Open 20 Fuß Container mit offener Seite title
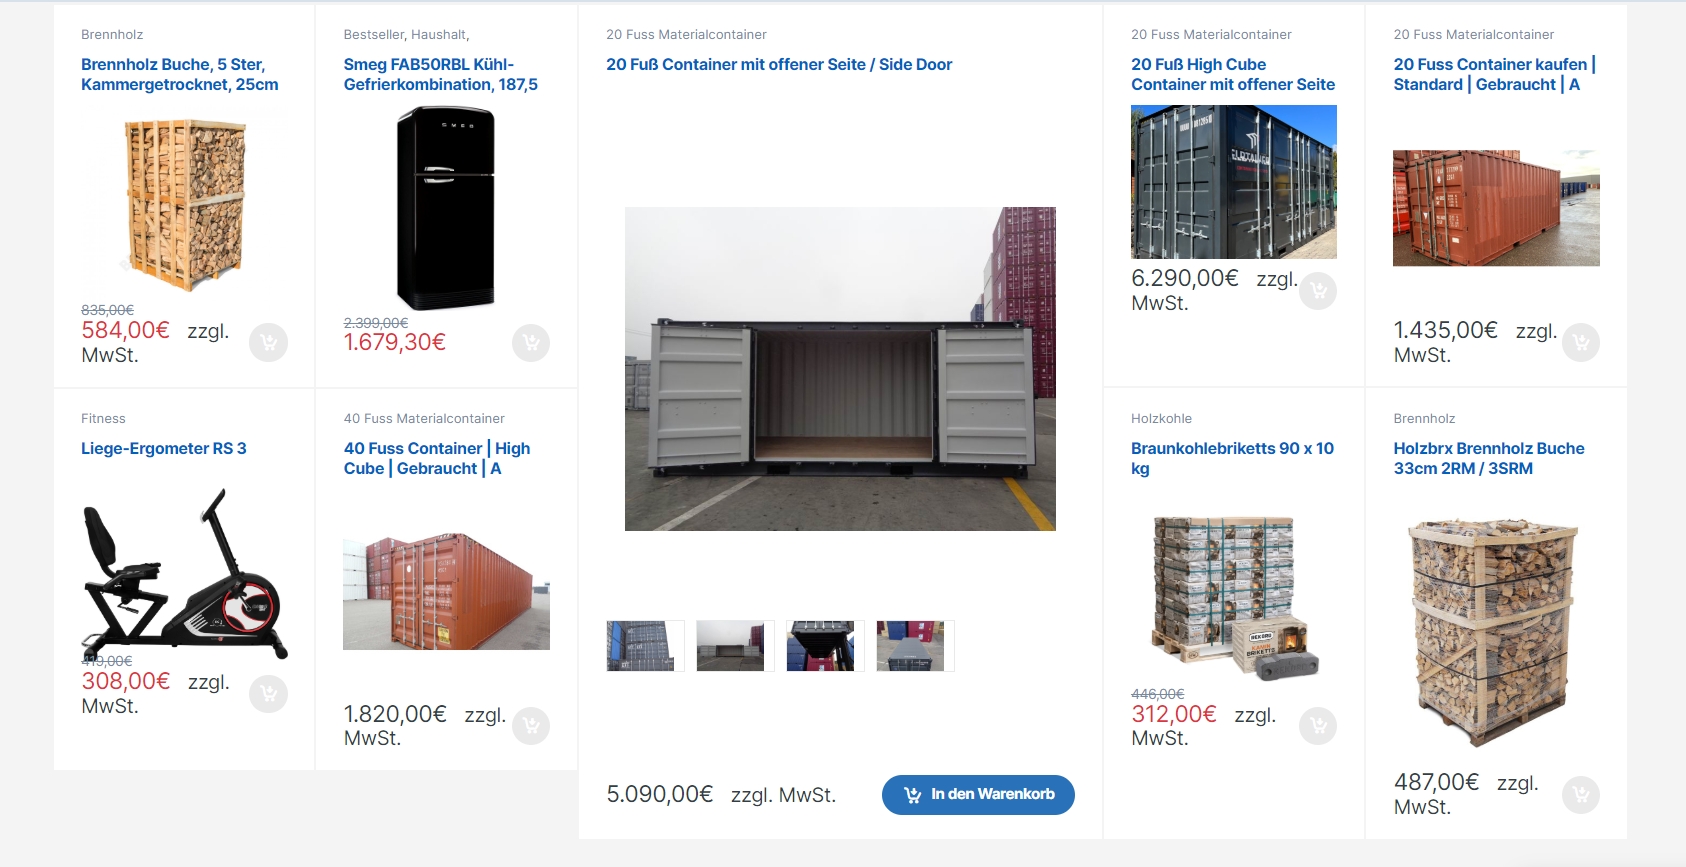This screenshot has height=867, width=1686. pos(779,64)
